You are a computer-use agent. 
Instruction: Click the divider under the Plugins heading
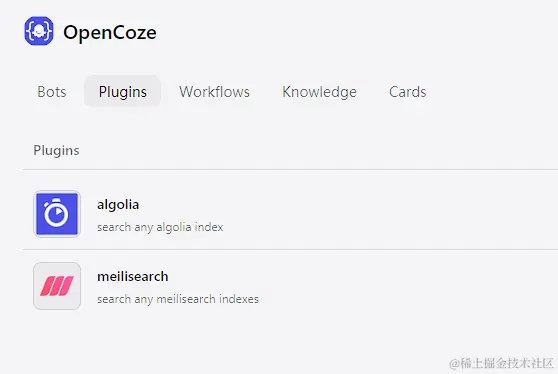click(x=290, y=169)
